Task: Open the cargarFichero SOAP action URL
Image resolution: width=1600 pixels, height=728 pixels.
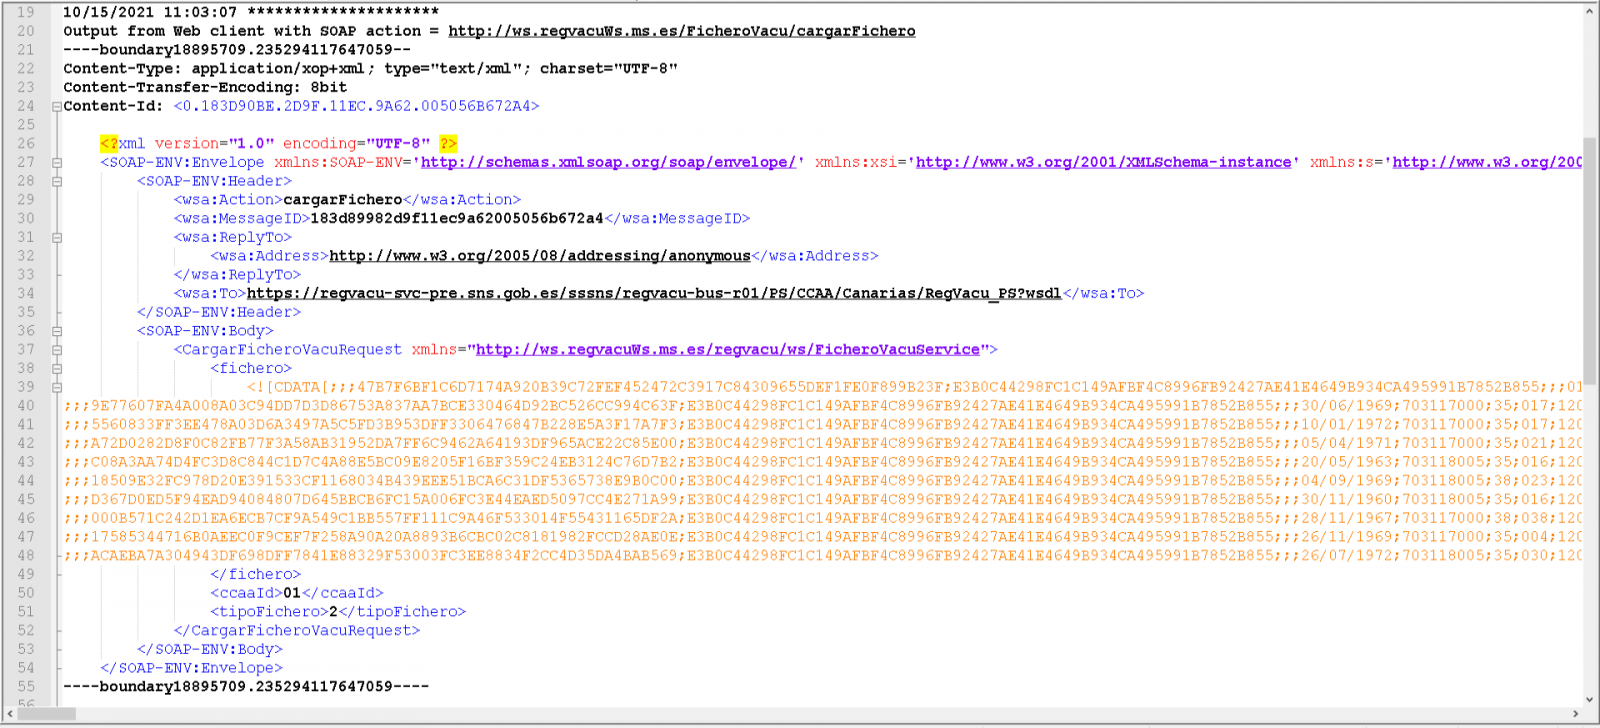Action: point(681,31)
